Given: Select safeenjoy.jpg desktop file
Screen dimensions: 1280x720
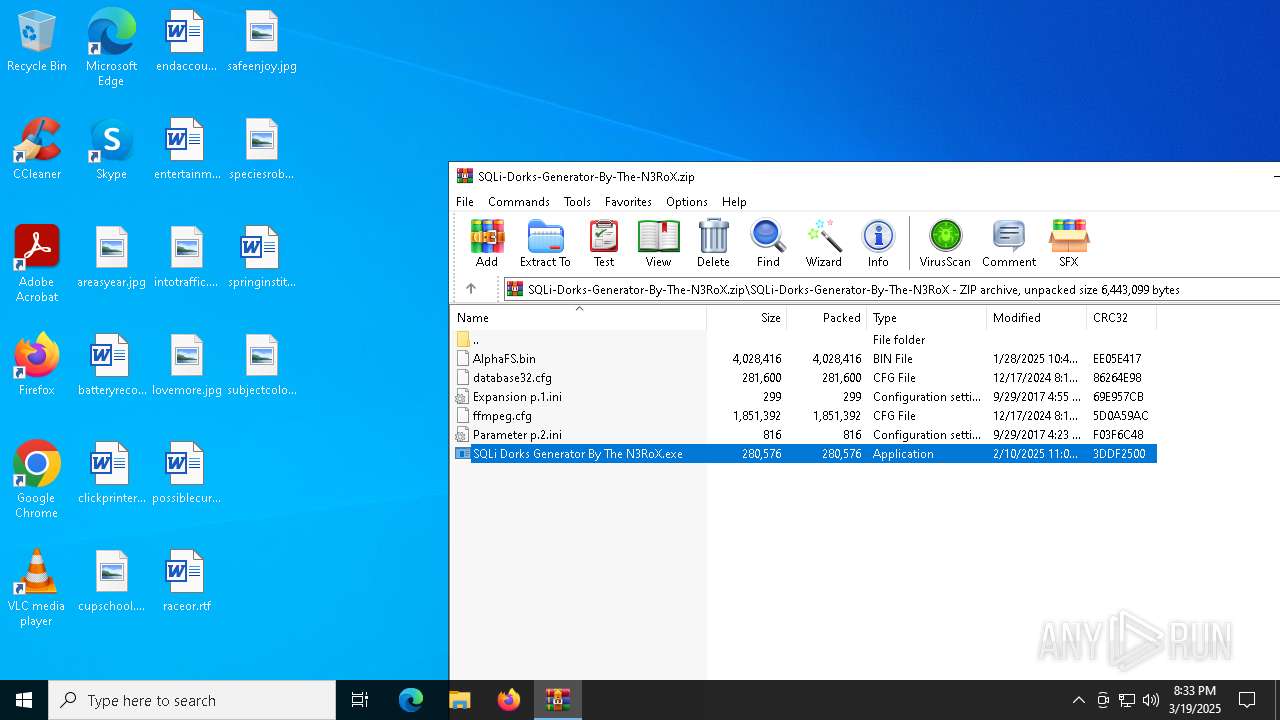Looking at the screenshot, I should click(262, 42).
